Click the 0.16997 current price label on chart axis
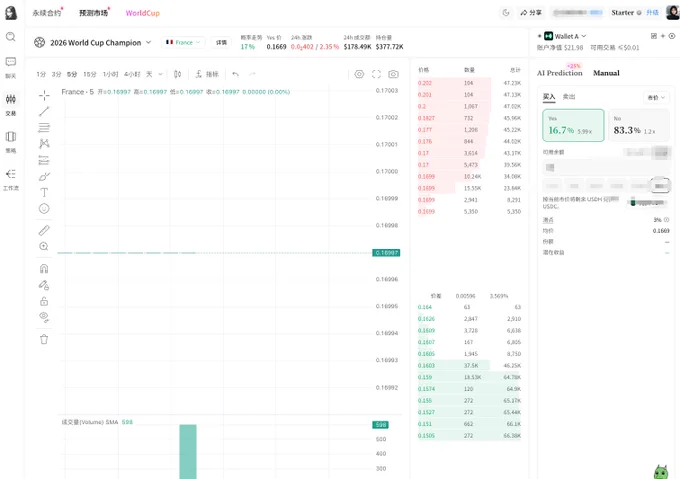Image resolution: width=680 pixels, height=479 pixels. tap(386, 253)
